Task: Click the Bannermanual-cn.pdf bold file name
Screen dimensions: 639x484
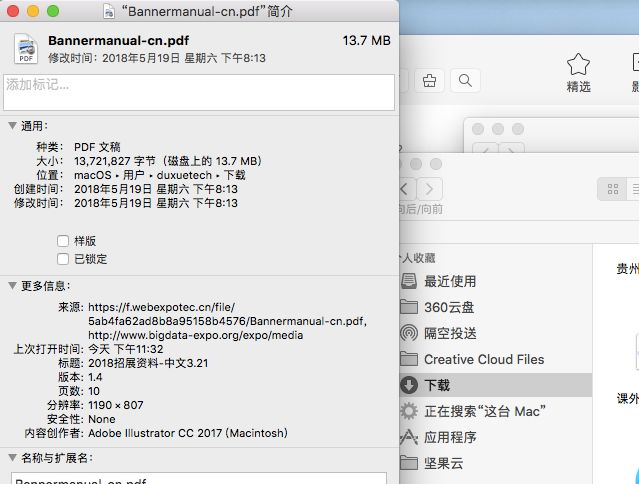Action: [119, 40]
